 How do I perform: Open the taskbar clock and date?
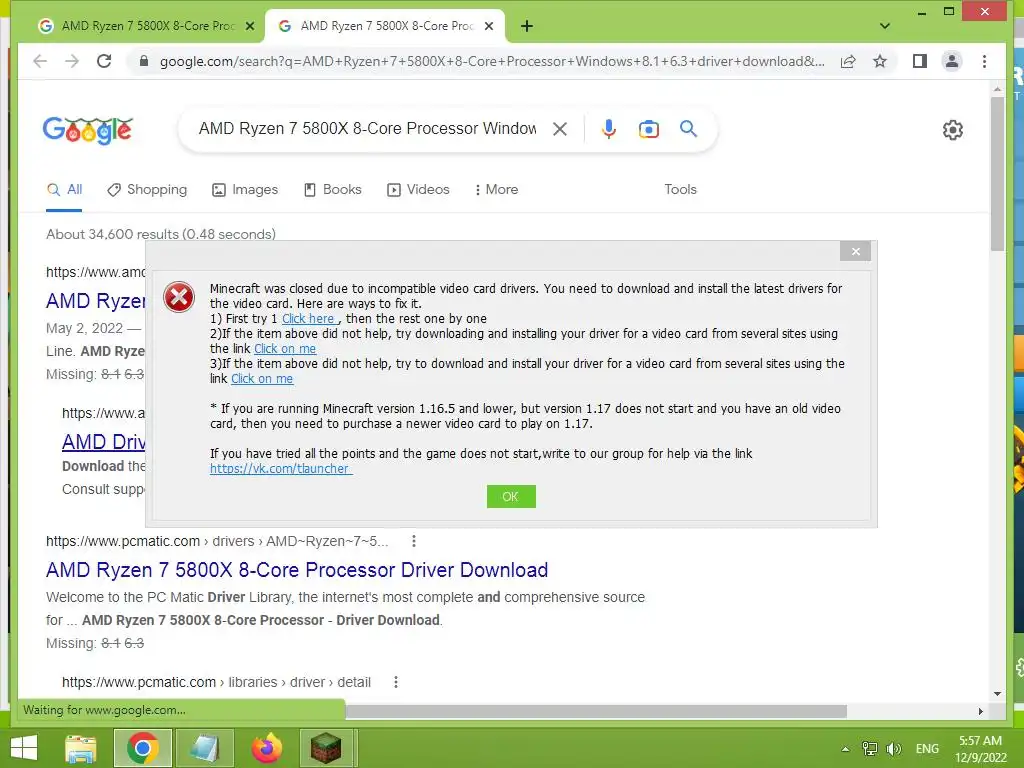click(x=980, y=749)
